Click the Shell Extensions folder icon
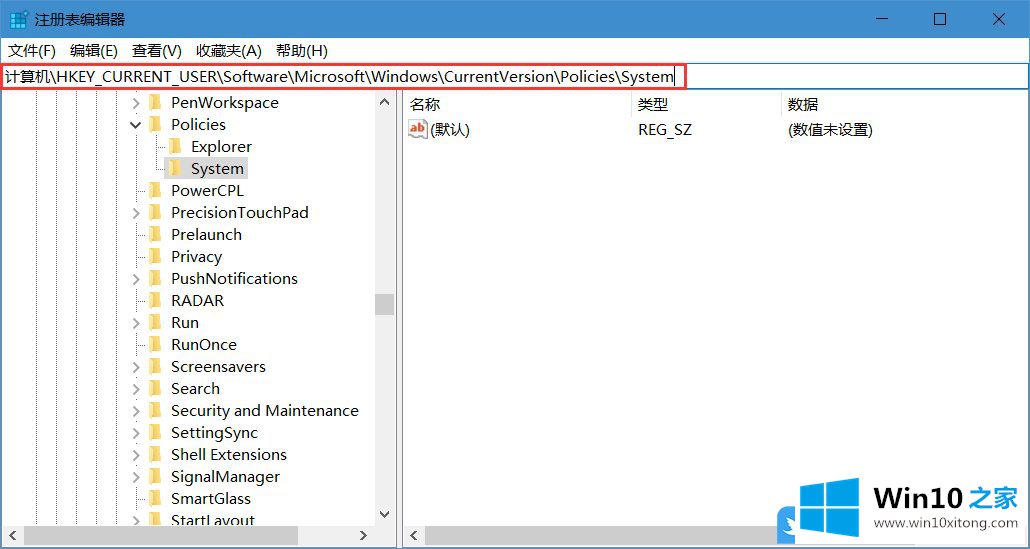Viewport: 1030px width, 549px height. click(x=155, y=454)
